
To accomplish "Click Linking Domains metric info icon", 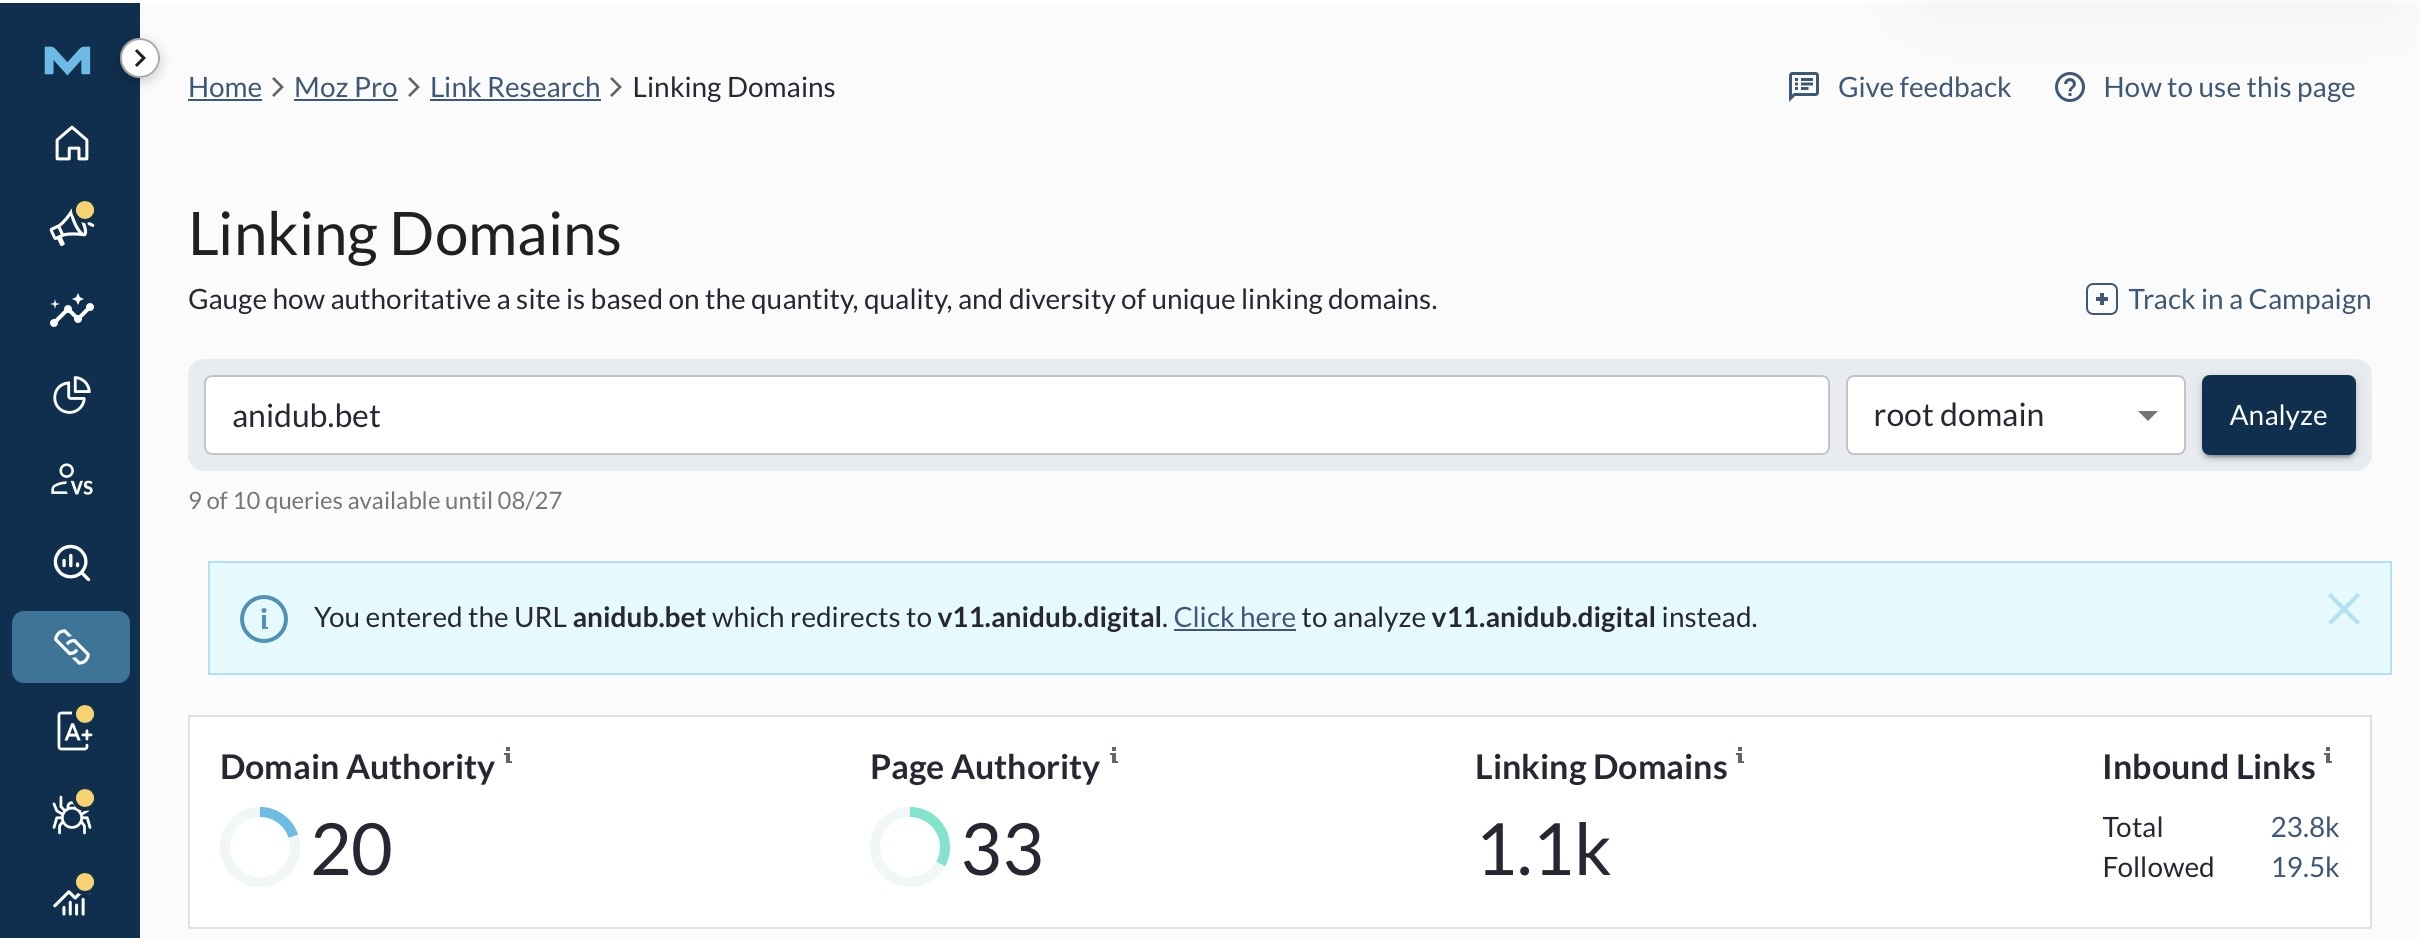I will [1740, 756].
